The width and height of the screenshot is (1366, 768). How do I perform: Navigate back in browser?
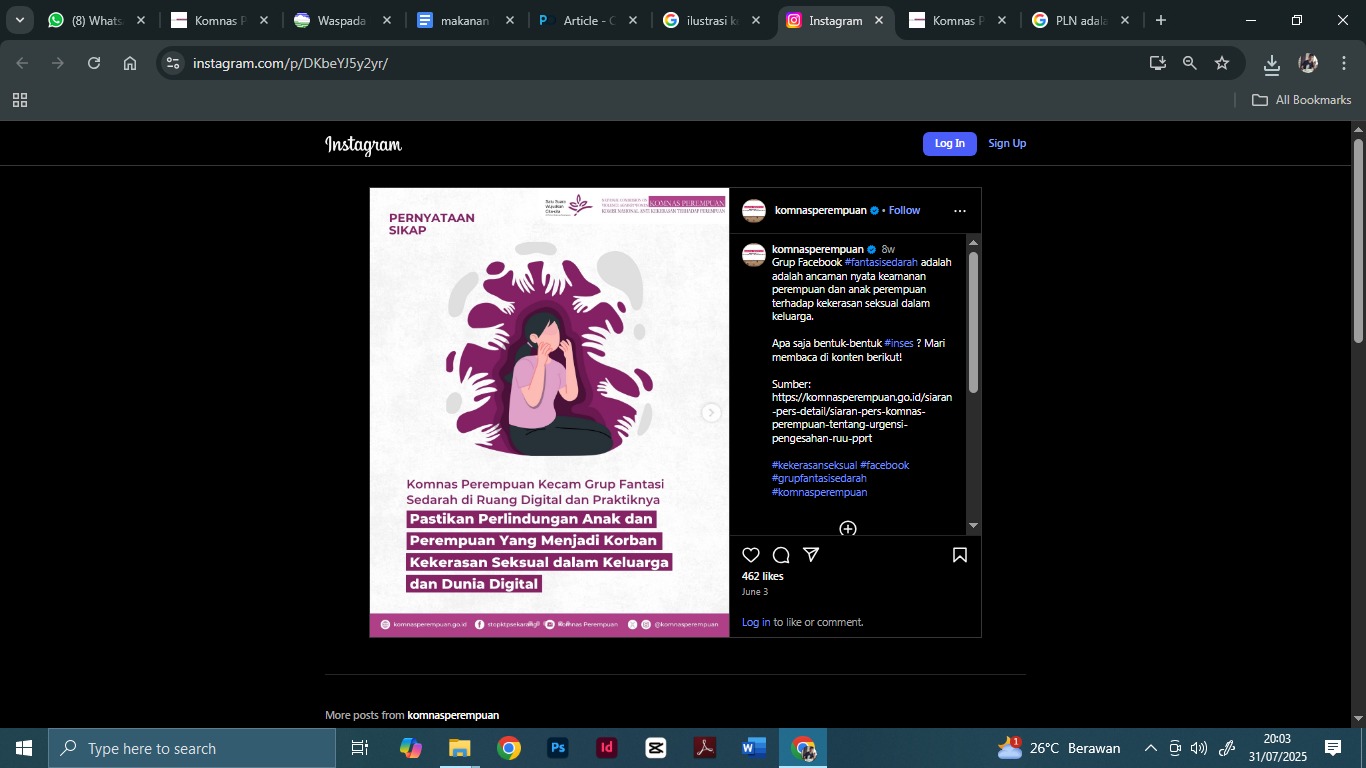point(22,63)
